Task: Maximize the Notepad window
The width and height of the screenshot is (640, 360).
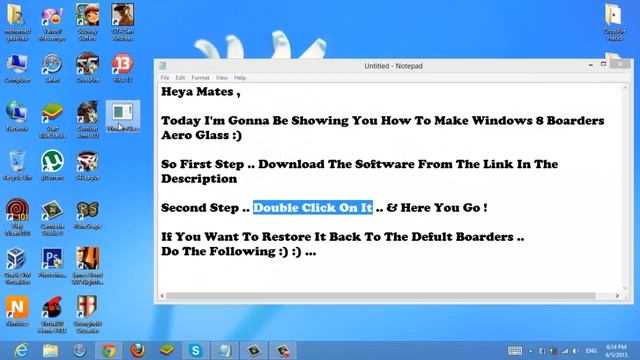Action: (x=603, y=64)
